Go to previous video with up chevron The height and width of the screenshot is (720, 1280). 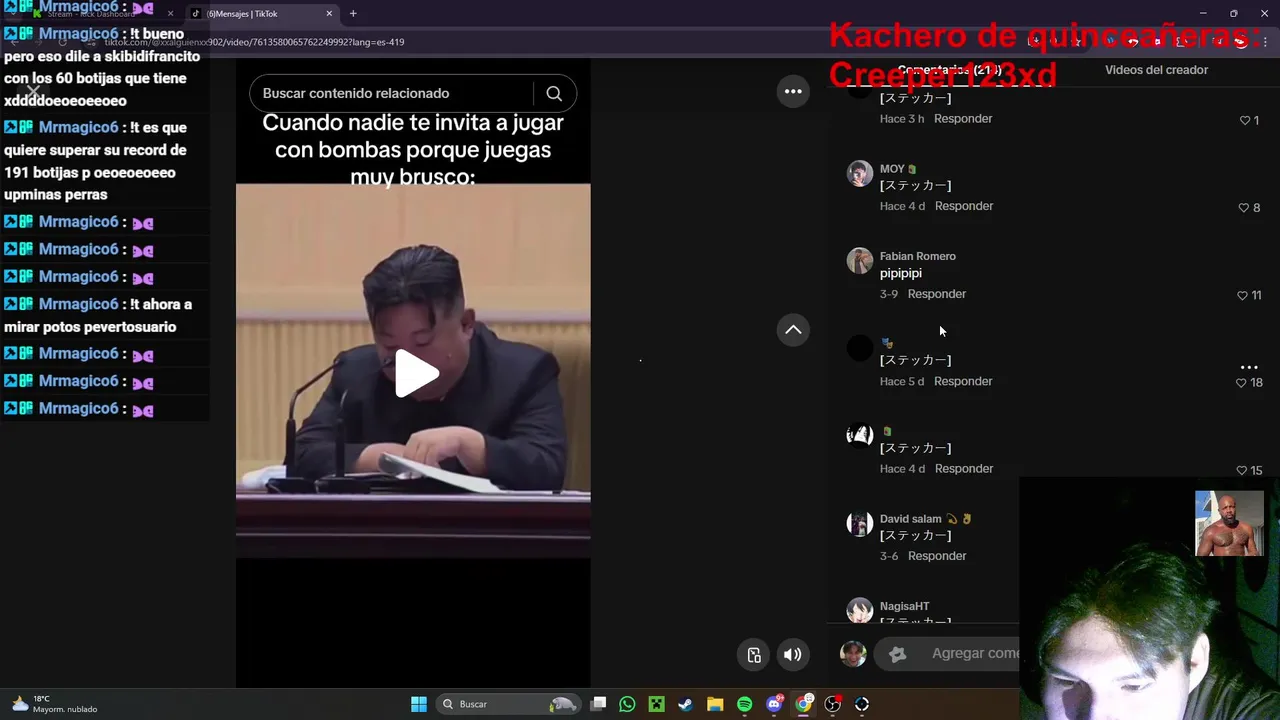(x=793, y=330)
